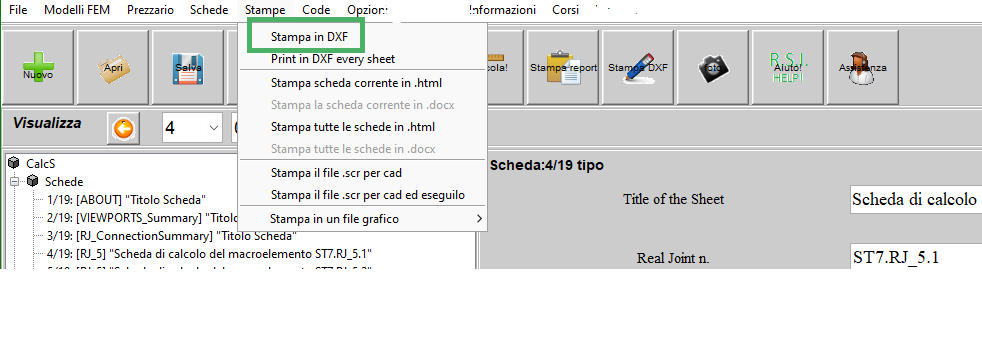Expand the Stampa in un file grafico submenu

click(x=363, y=219)
